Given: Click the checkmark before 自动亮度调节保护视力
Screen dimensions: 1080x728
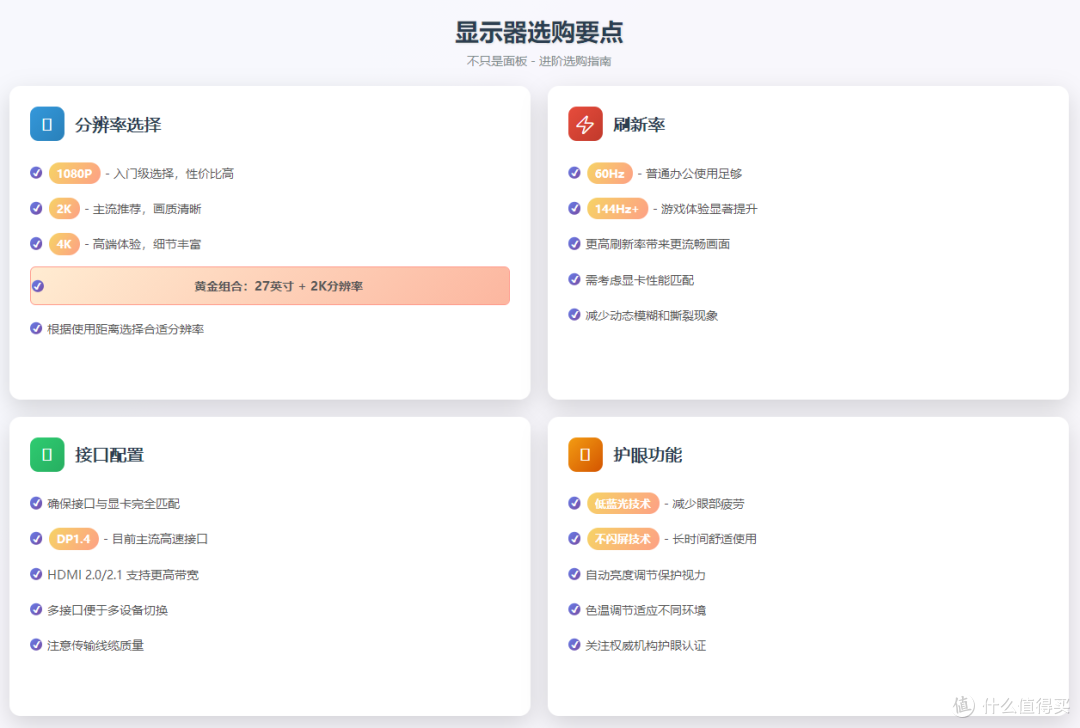Looking at the screenshot, I should coord(574,574).
